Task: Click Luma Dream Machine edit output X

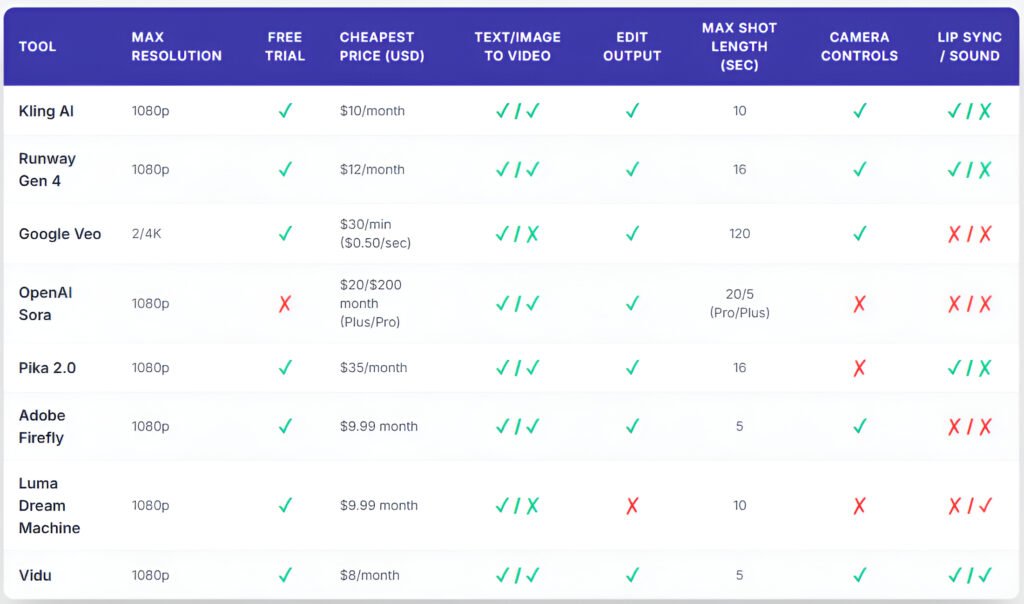Action: (x=632, y=506)
